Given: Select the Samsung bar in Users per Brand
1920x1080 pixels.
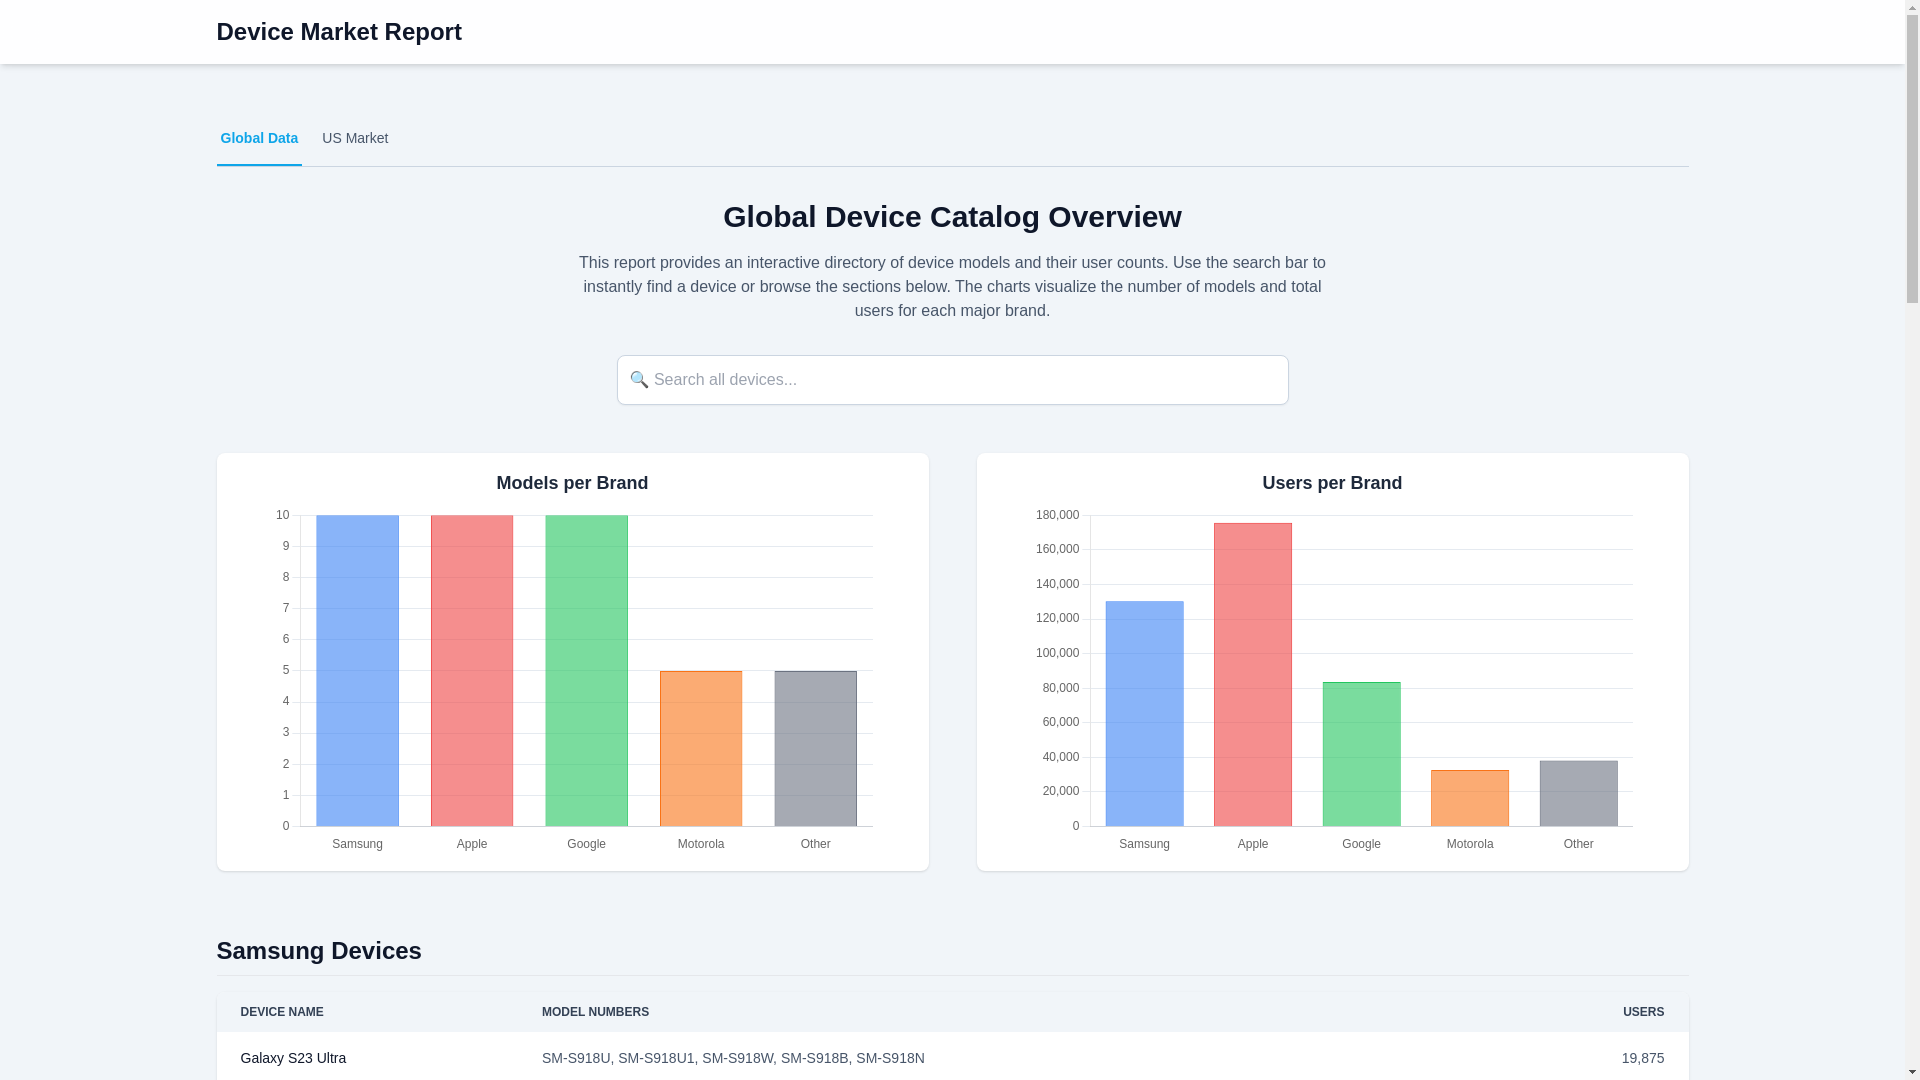Looking at the screenshot, I should pyautogui.click(x=1144, y=714).
